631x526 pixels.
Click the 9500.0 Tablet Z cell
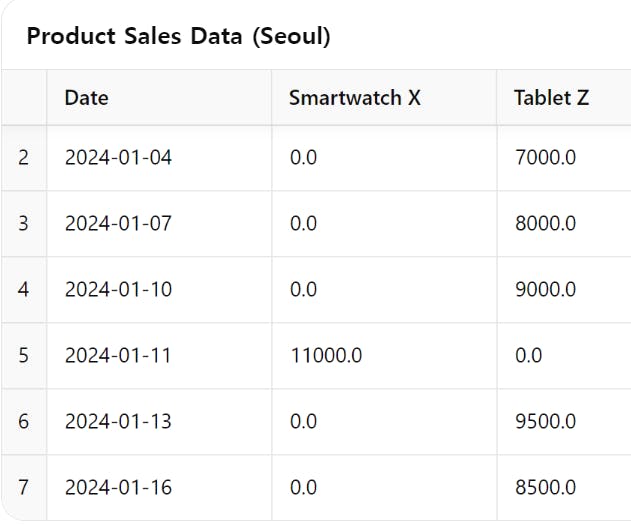point(545,421)
